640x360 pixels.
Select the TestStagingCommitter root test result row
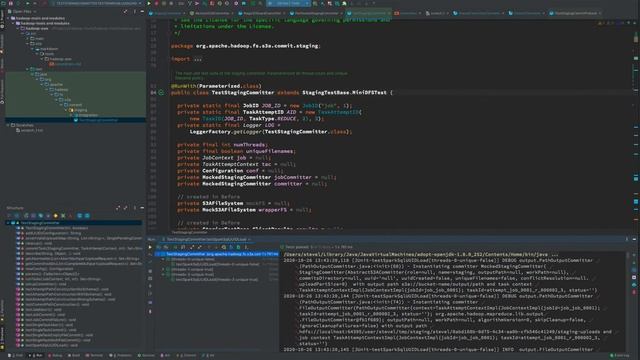click(x=217, y=254)
